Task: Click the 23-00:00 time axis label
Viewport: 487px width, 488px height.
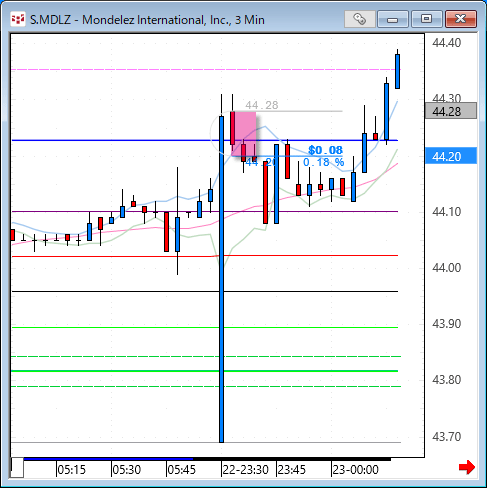Action: 356,470
